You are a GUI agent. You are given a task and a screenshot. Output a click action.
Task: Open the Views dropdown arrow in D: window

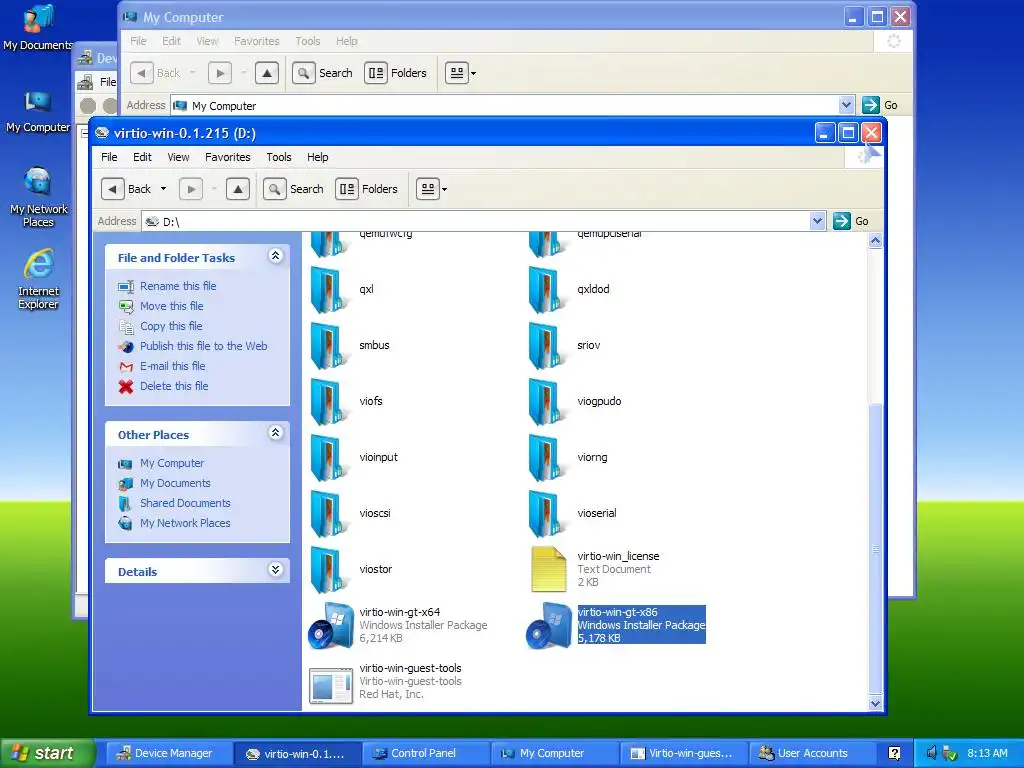coord(445,189)
